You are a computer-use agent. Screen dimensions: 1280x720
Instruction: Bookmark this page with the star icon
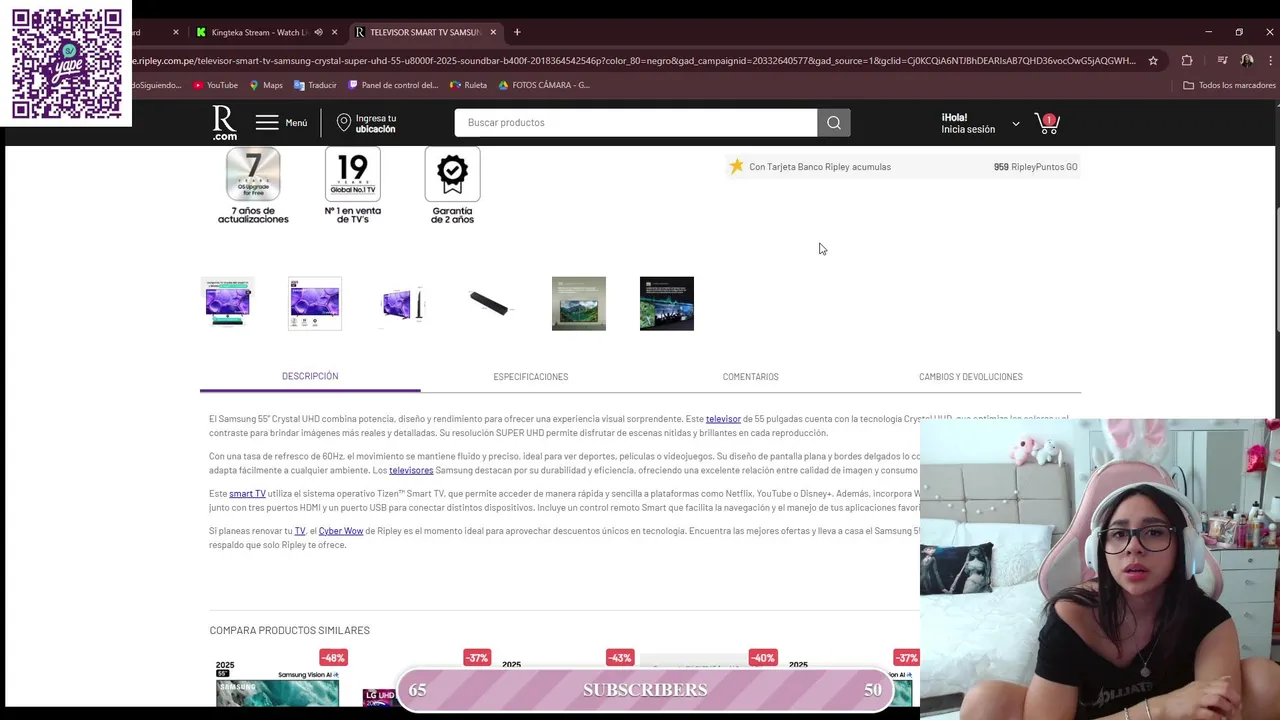click(1153, 60)
